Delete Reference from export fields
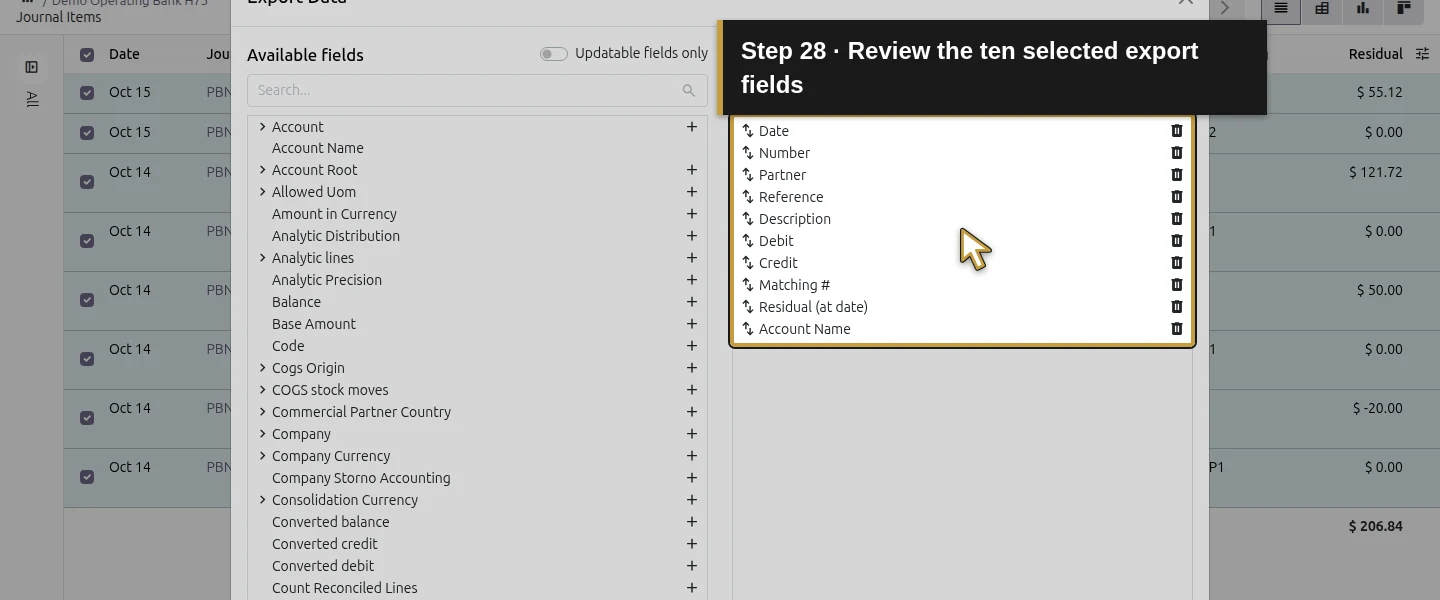1440x600 pixels. 1177,197
